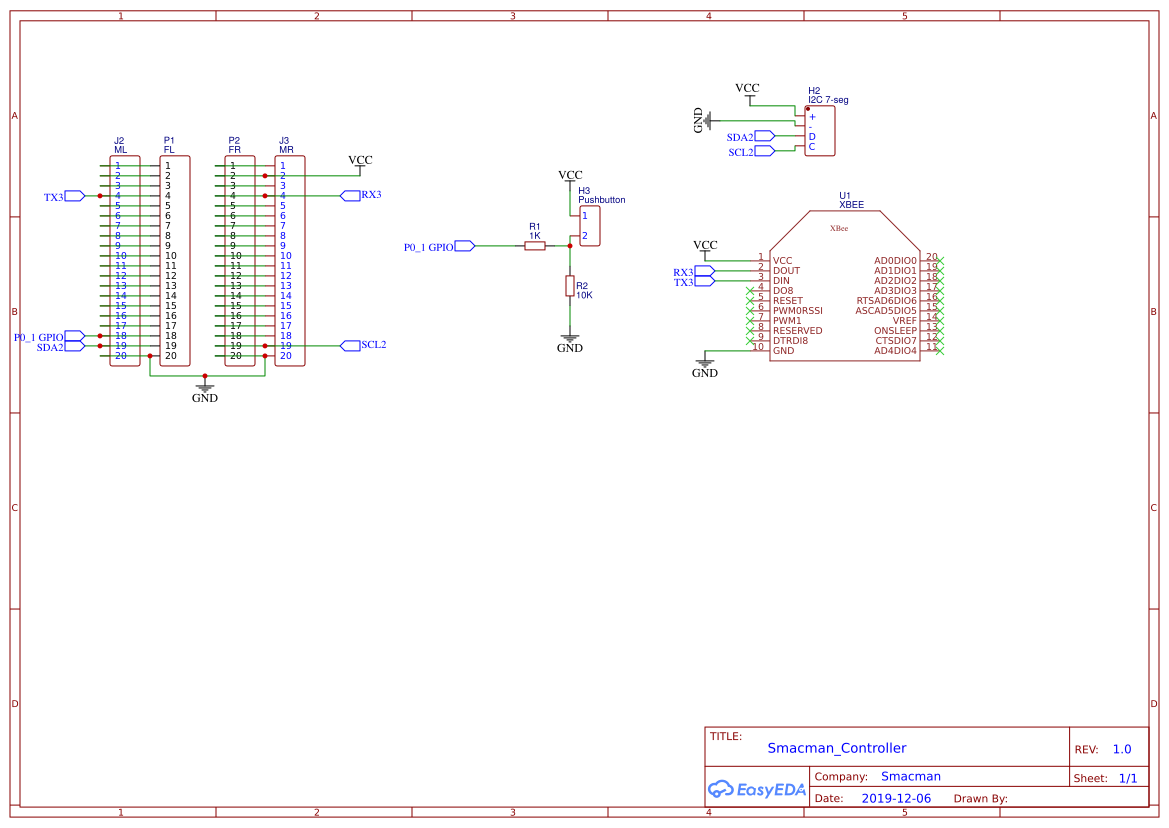Click the Company value "Smacman"
1169x828 pixels.
click(x=910, y=777)
